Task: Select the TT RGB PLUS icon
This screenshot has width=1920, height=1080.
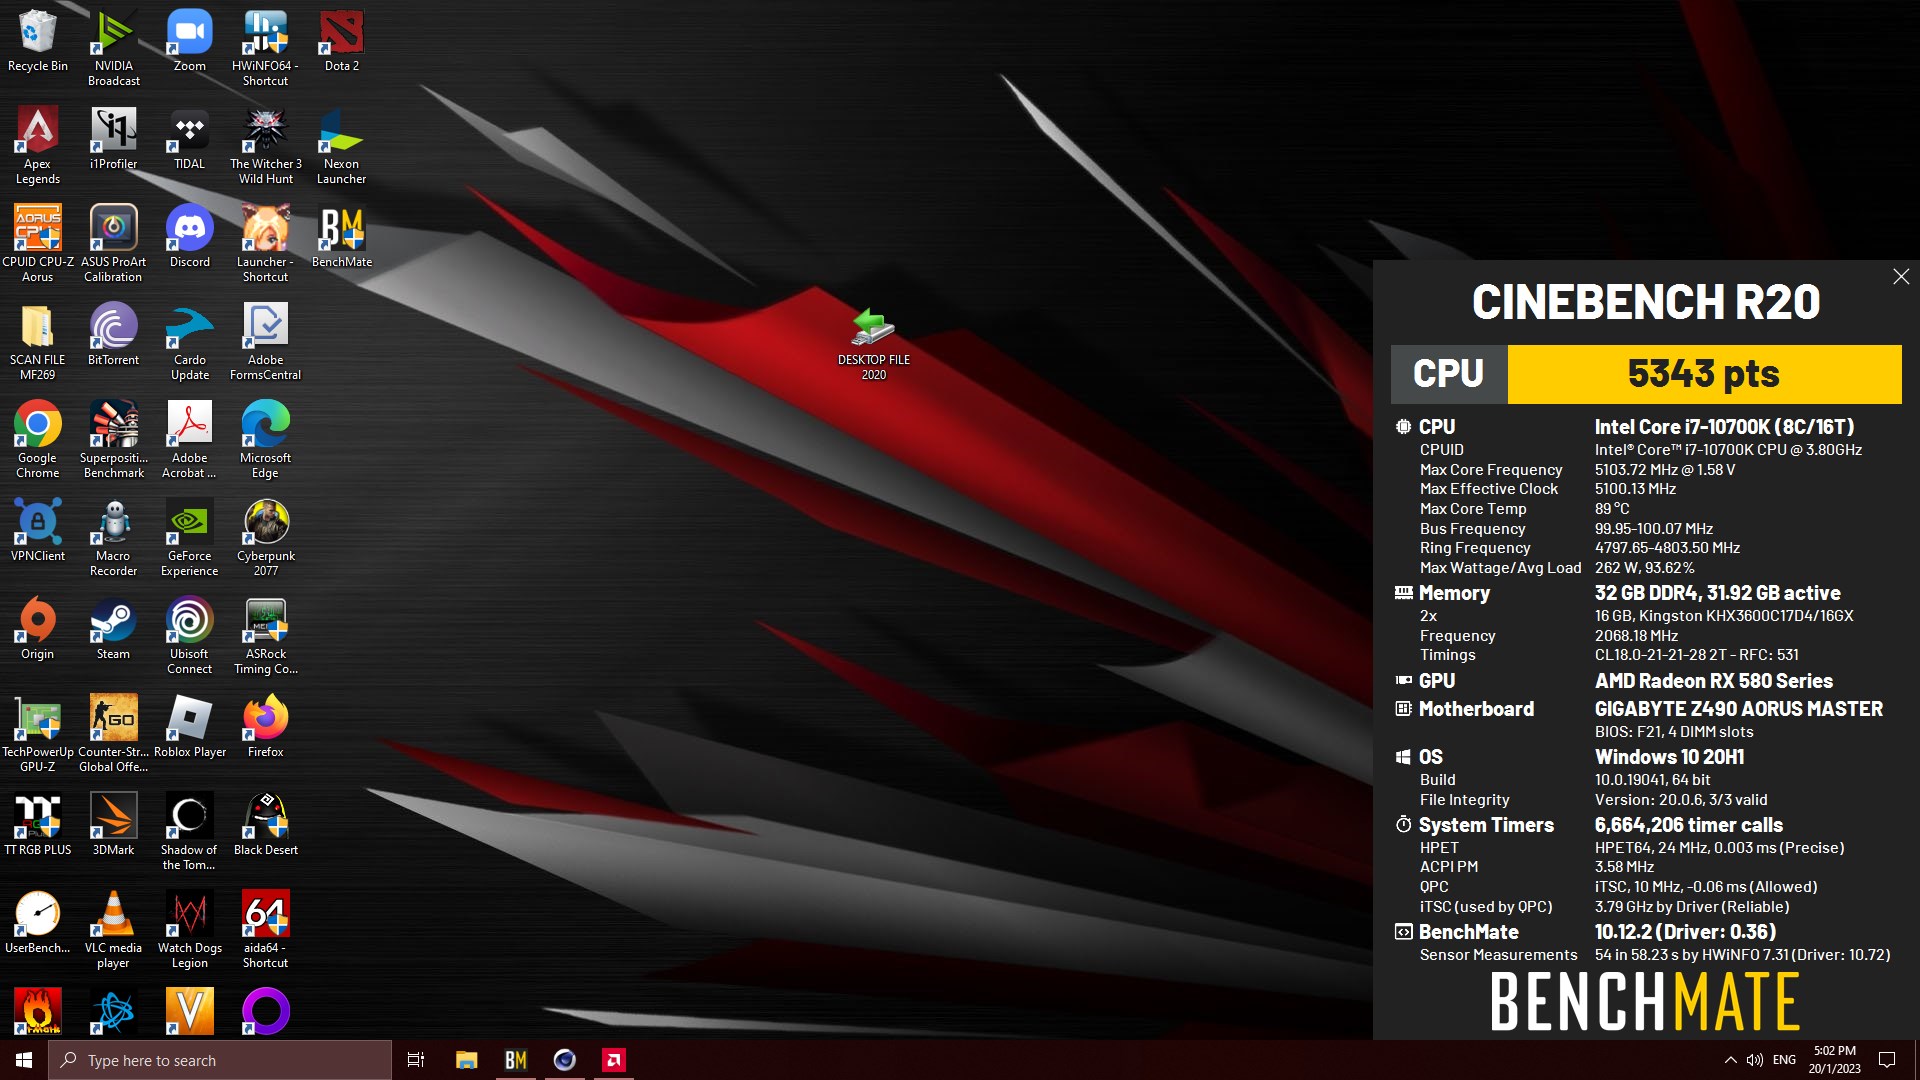Action: pos(38,826)
